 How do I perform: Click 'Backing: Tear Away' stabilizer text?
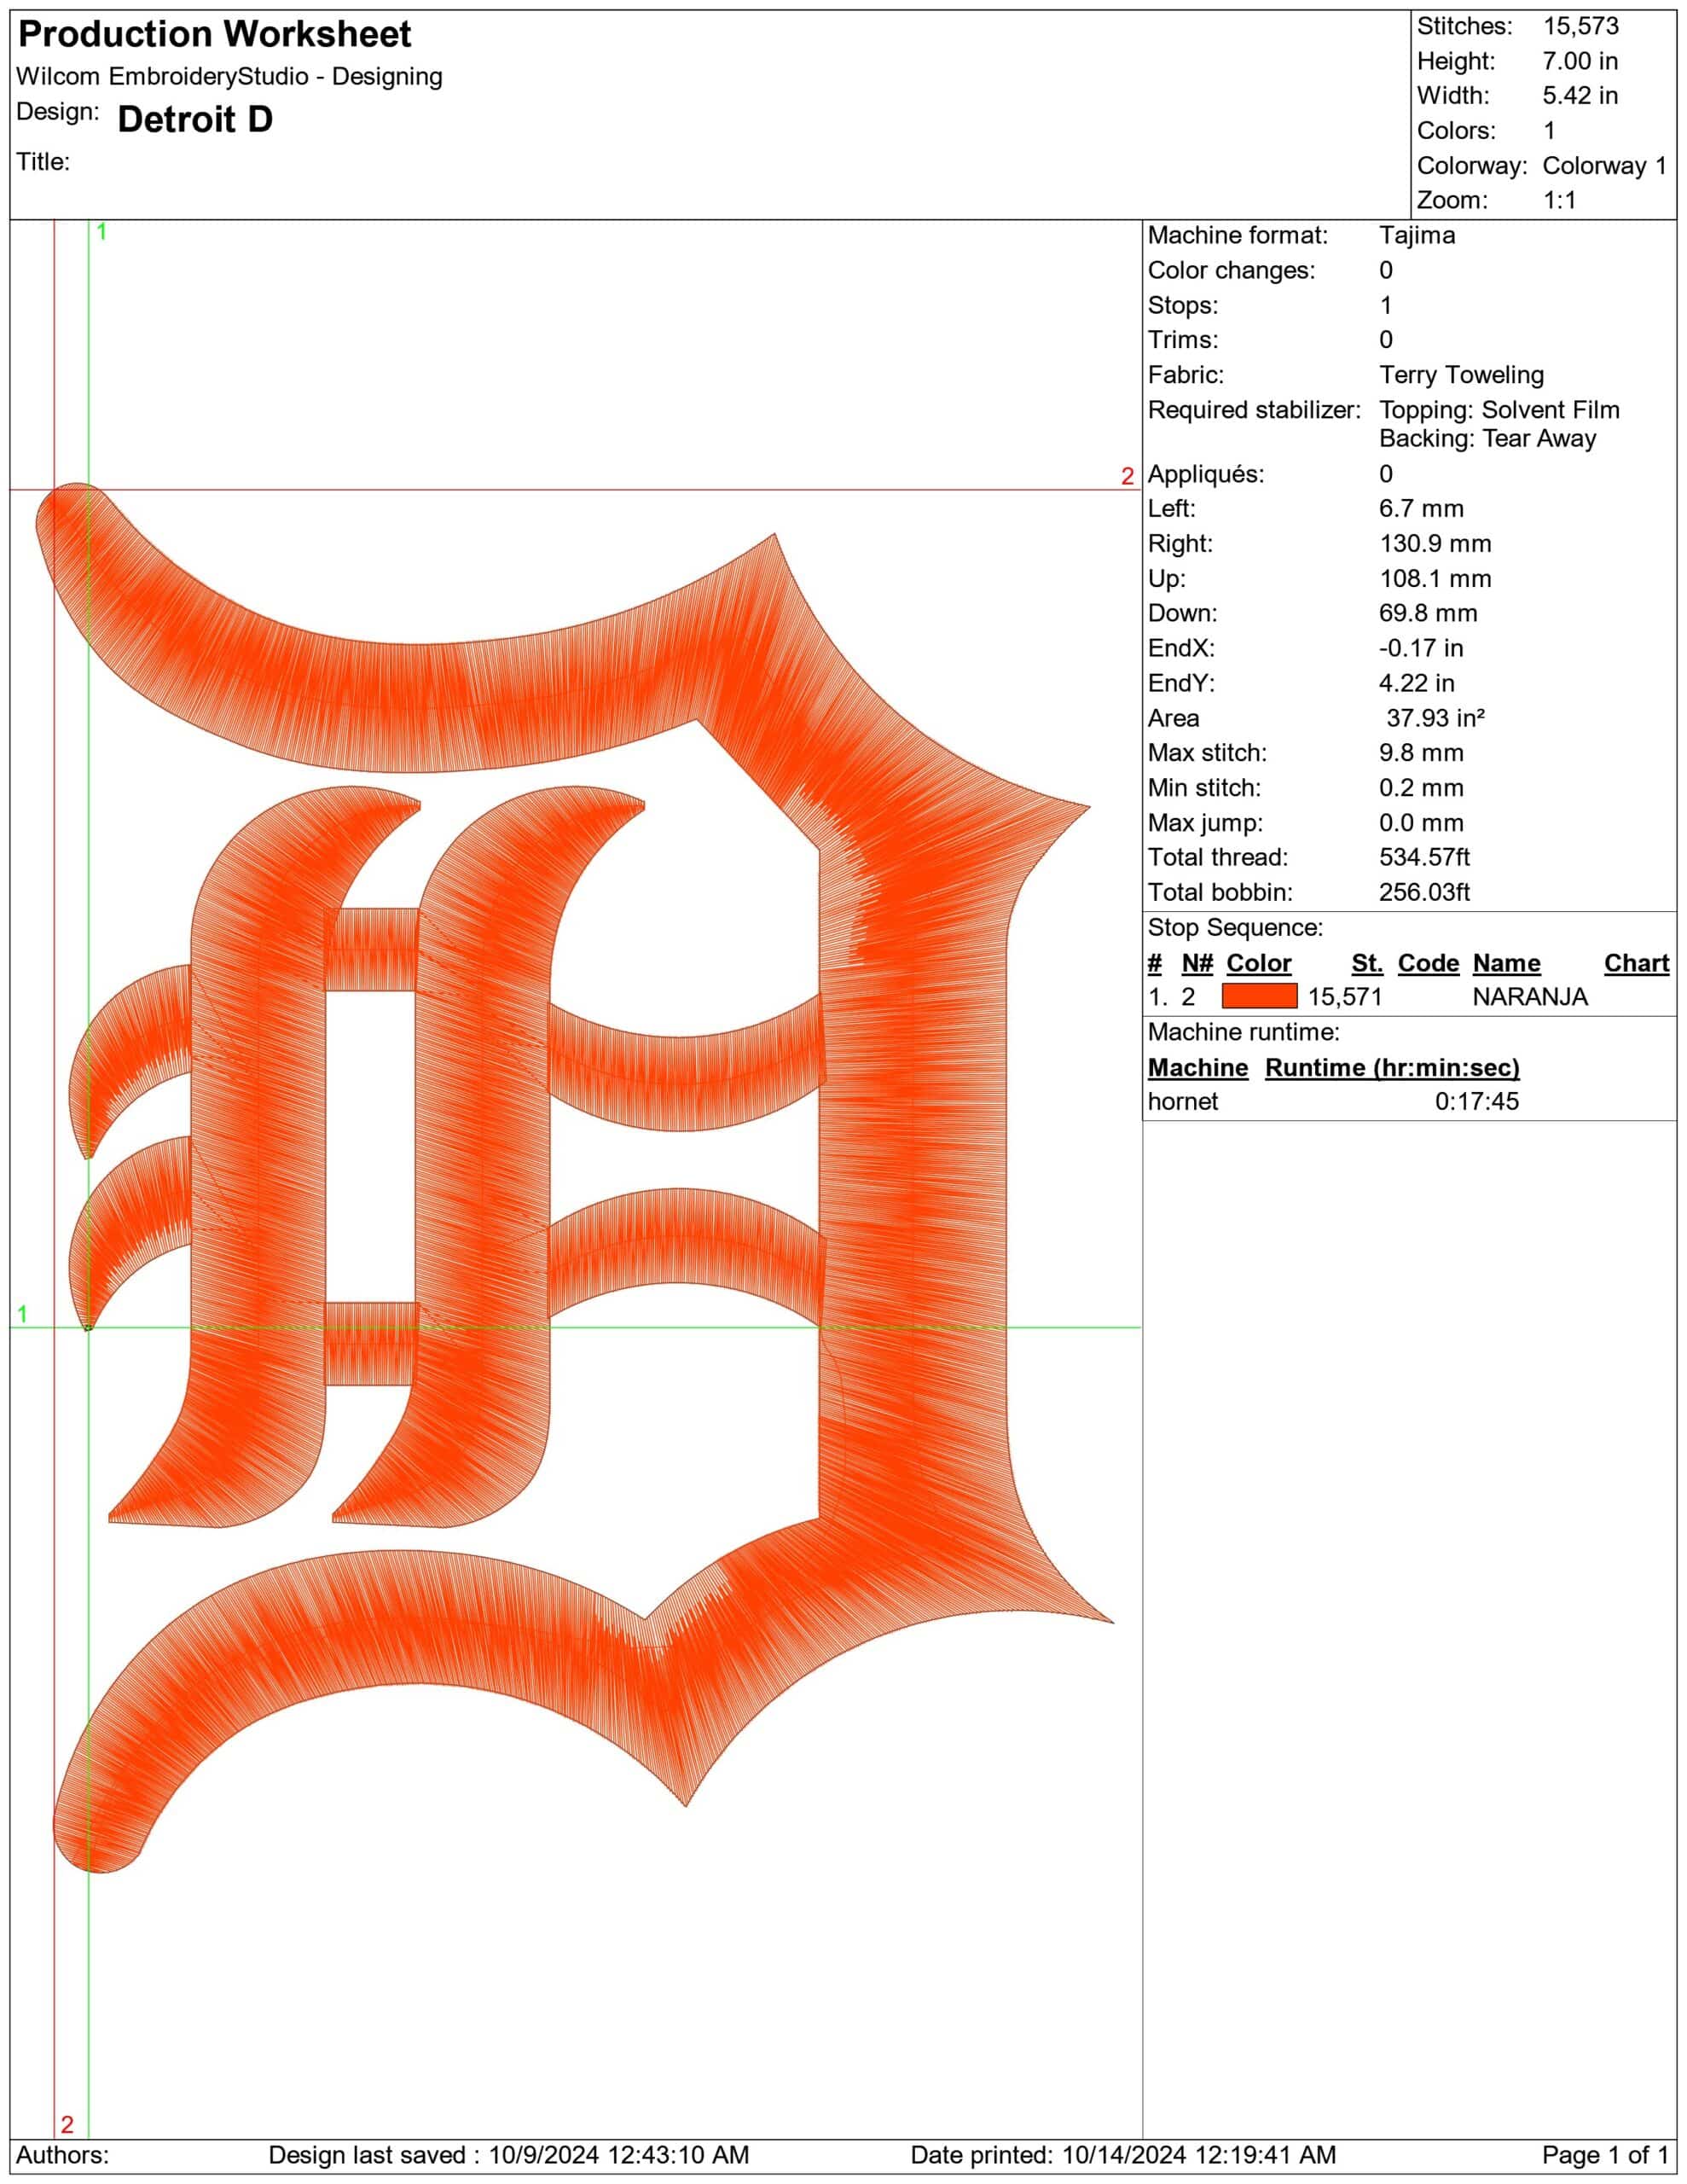(x=1487, y=438)
